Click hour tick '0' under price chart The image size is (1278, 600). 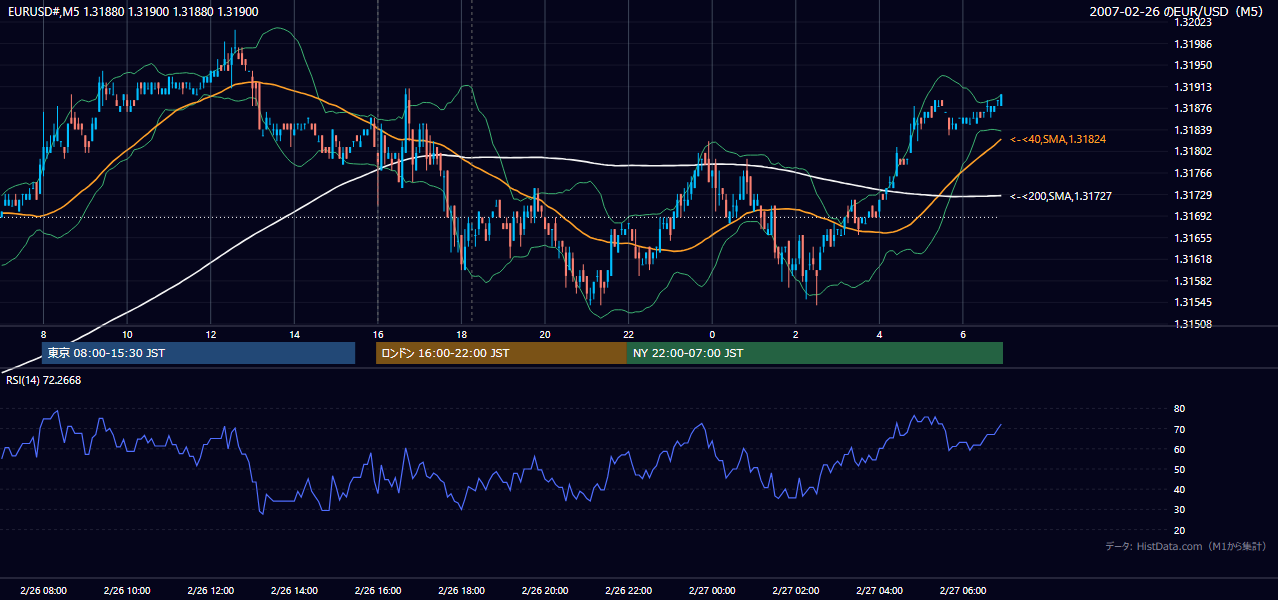(711, 334)
